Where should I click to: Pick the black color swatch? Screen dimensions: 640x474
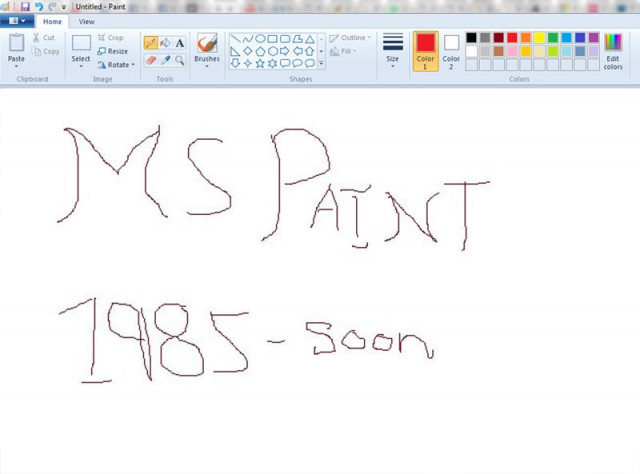click(471, 38)
